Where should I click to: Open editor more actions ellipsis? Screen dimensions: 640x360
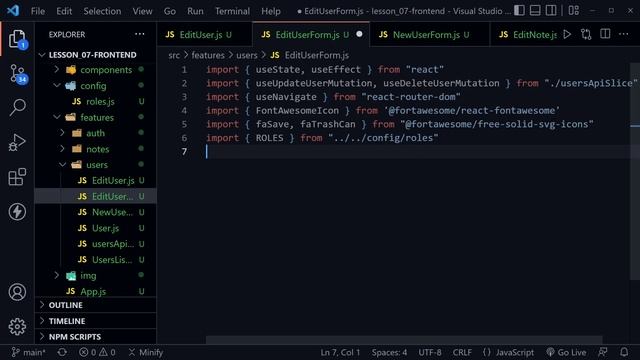(624, 34)
